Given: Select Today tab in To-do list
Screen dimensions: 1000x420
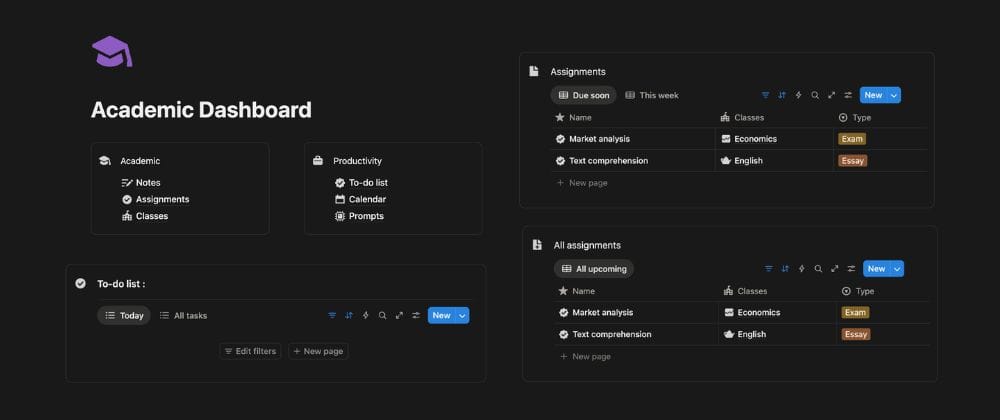Looking at the screenshot, I should click(x=124, y=315).
